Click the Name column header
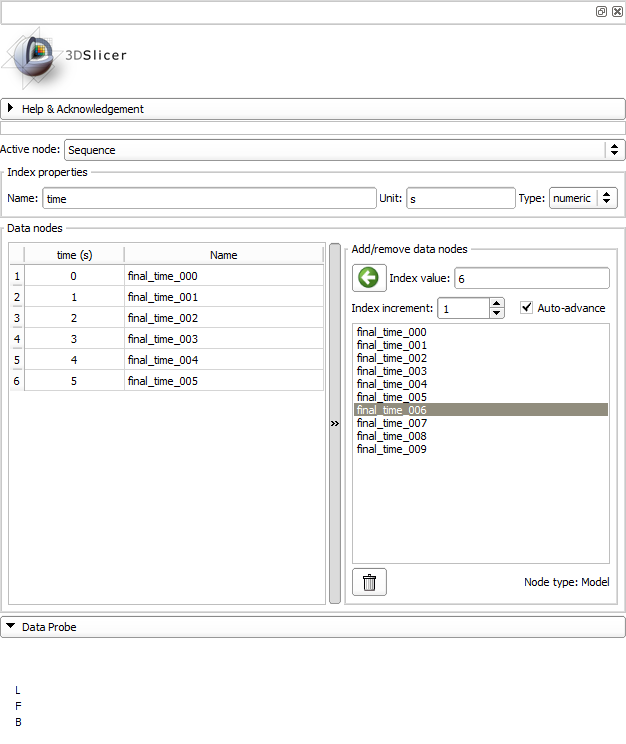The image size is (626, 744). click(x=224, y=255)
